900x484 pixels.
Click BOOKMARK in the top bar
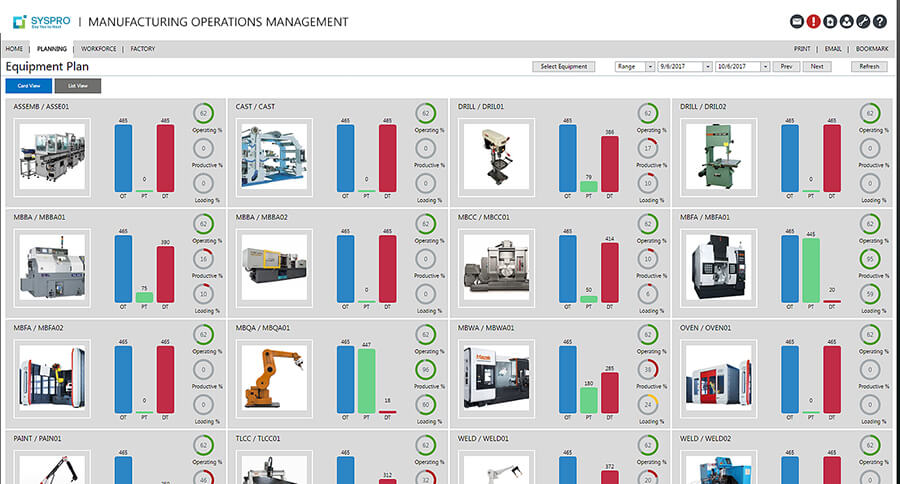click(872, 49)
